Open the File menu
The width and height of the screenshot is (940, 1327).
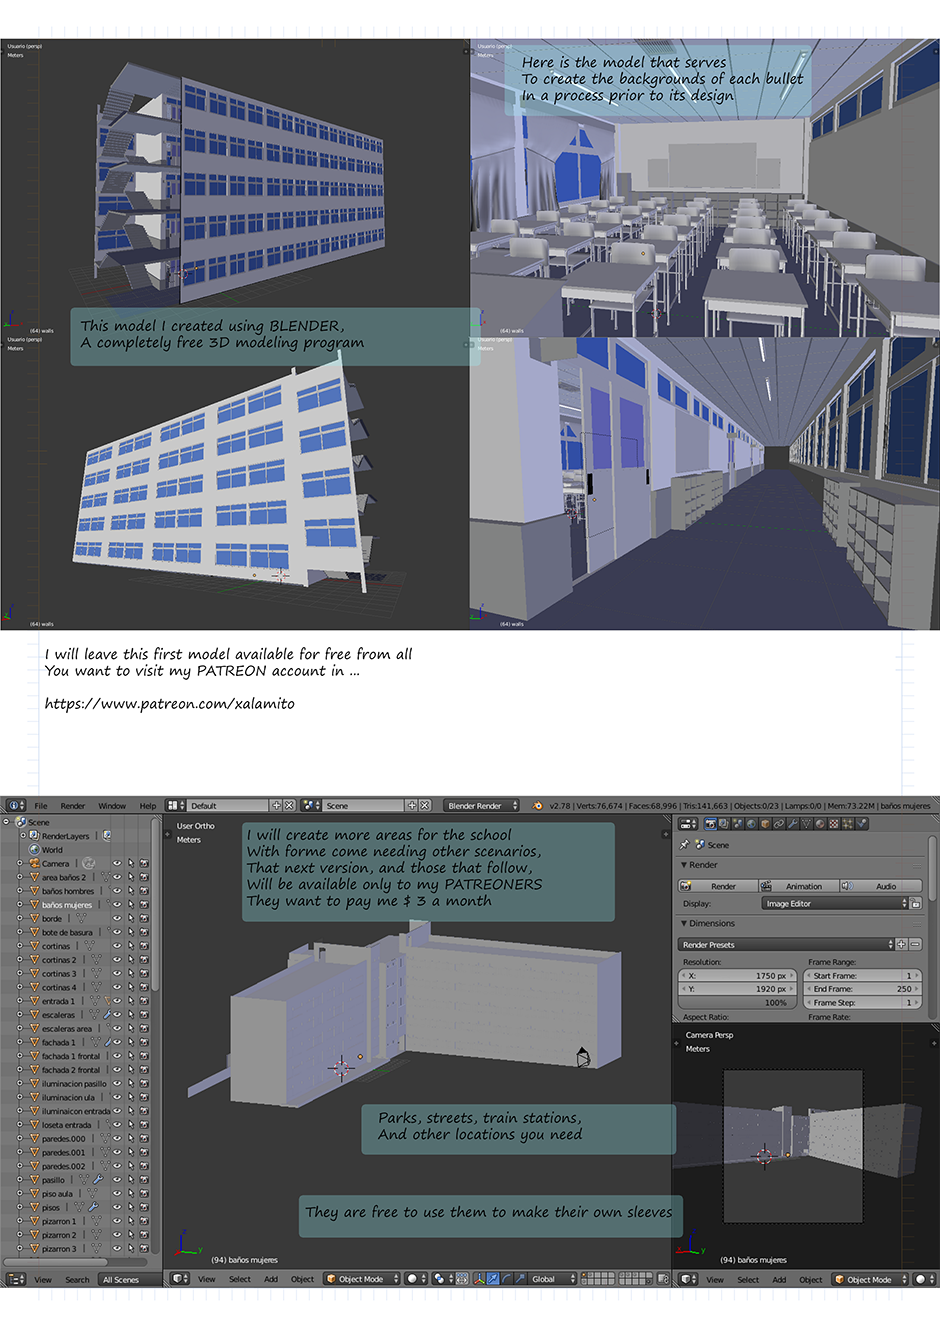coord(41,806)
